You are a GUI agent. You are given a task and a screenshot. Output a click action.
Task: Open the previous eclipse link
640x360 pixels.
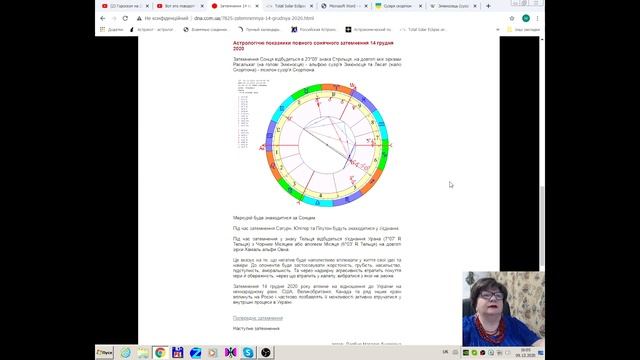pos(258,318)
